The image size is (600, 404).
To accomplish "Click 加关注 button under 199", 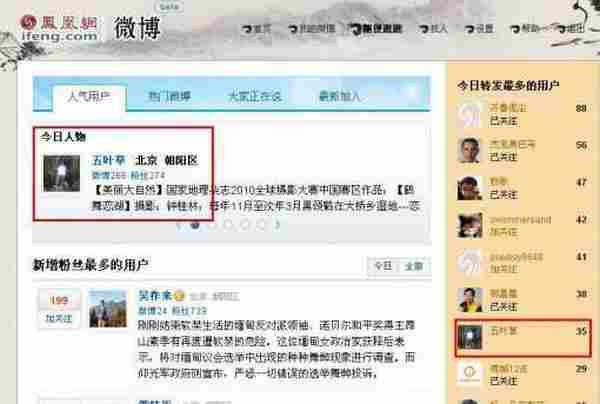I will pos(59,318).
